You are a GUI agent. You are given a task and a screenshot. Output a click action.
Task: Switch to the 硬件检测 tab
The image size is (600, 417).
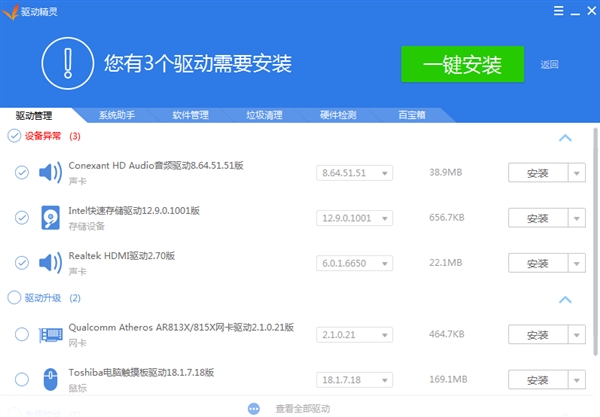pos(338,115)
